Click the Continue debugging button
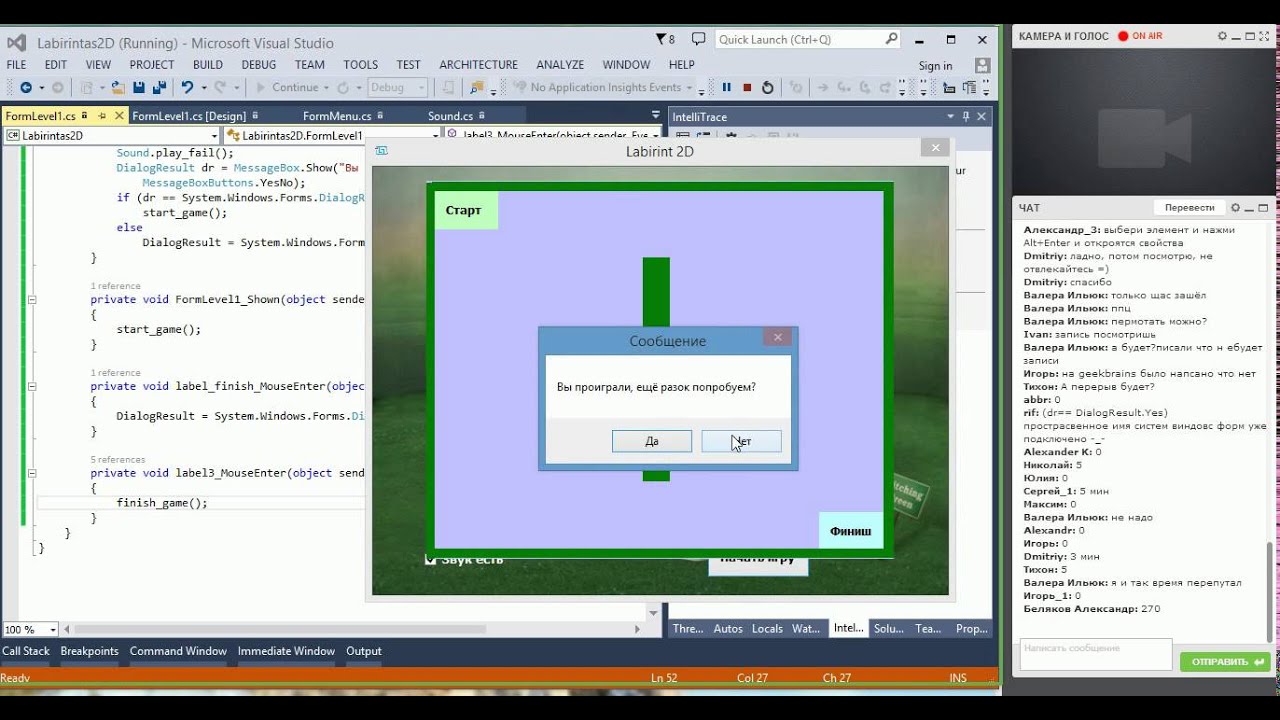1280x720 pixels. pyautogui.click(x=288, y=87)
